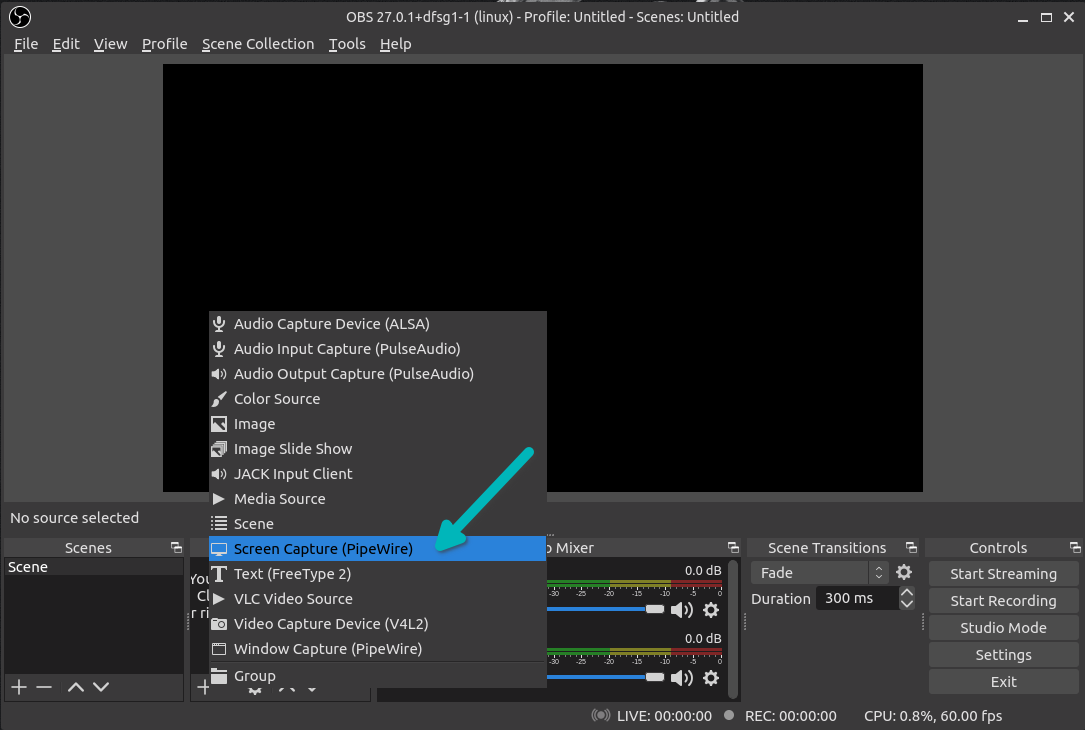Screen dimensions: 1085x730
Task: Mute the top audio mixer source
Action: pos(681,610)
